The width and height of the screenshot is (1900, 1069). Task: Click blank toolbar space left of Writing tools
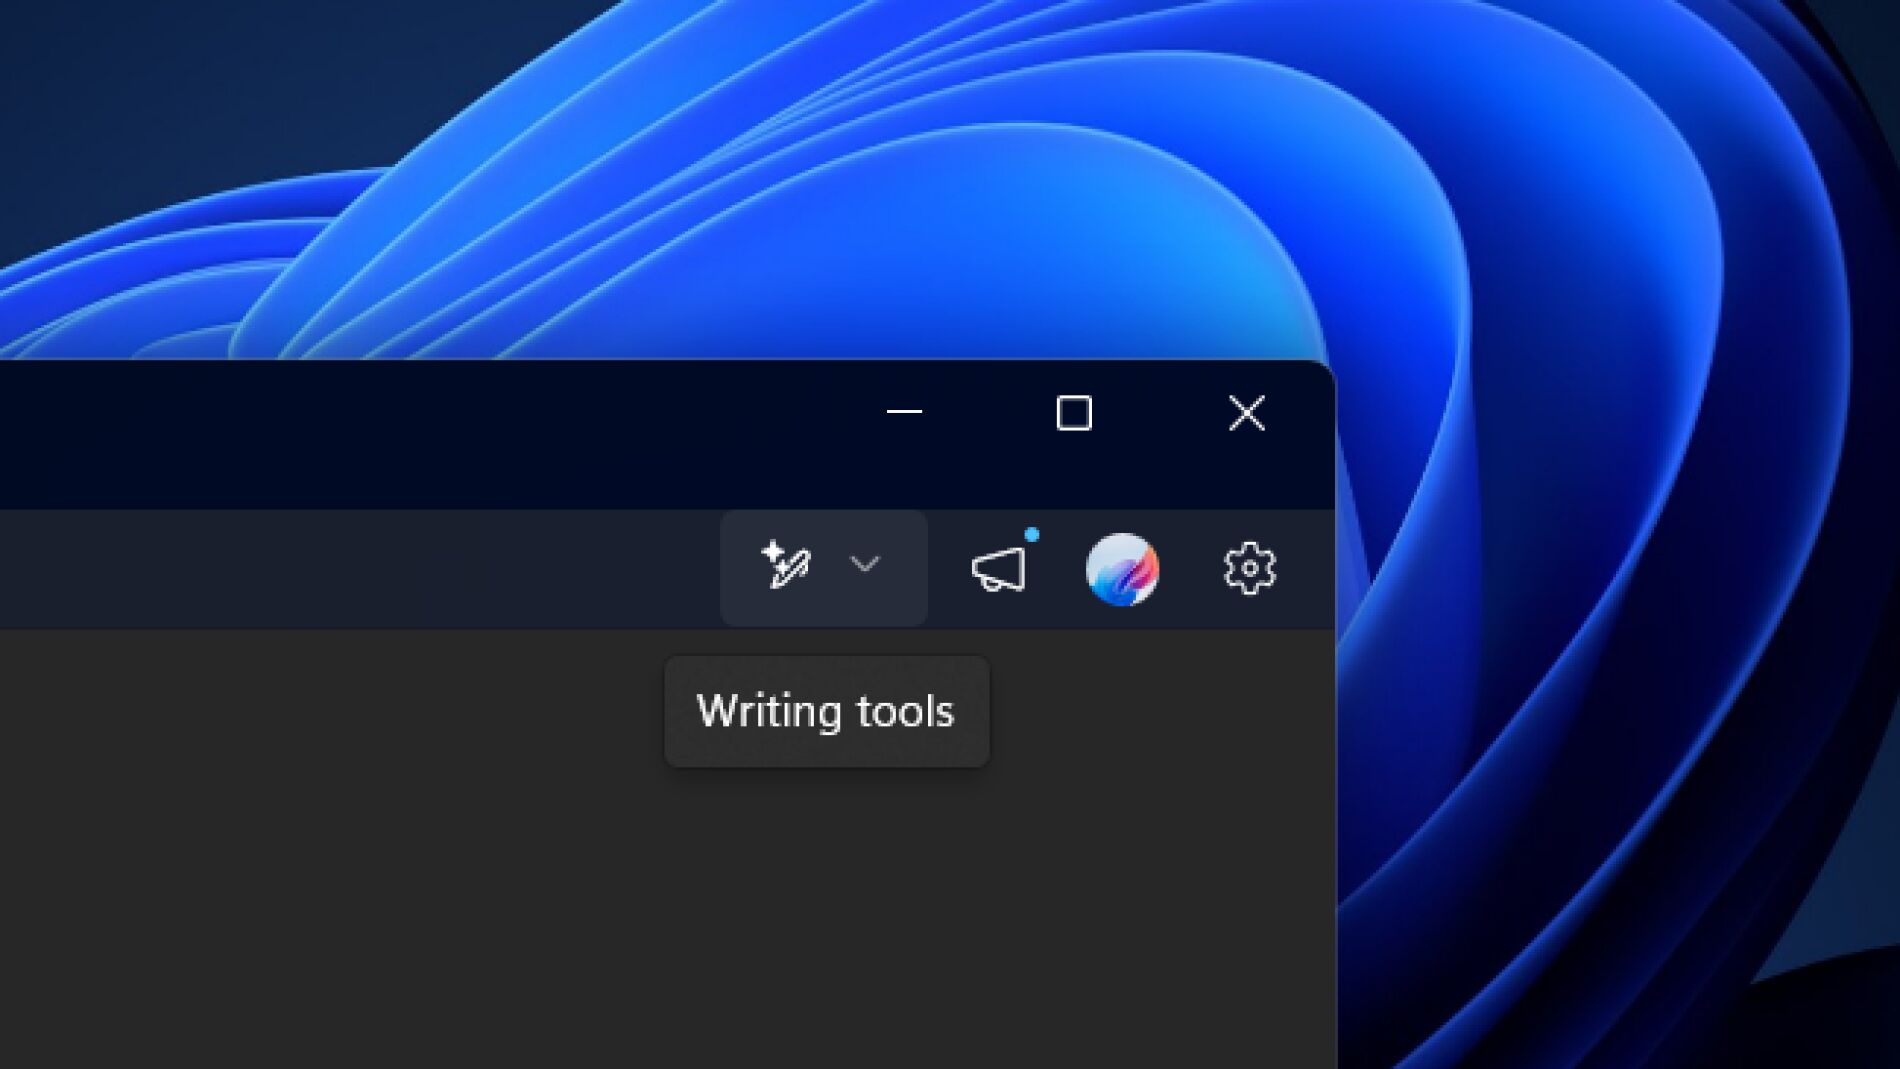pyautogui.click(x=400, y=568)
